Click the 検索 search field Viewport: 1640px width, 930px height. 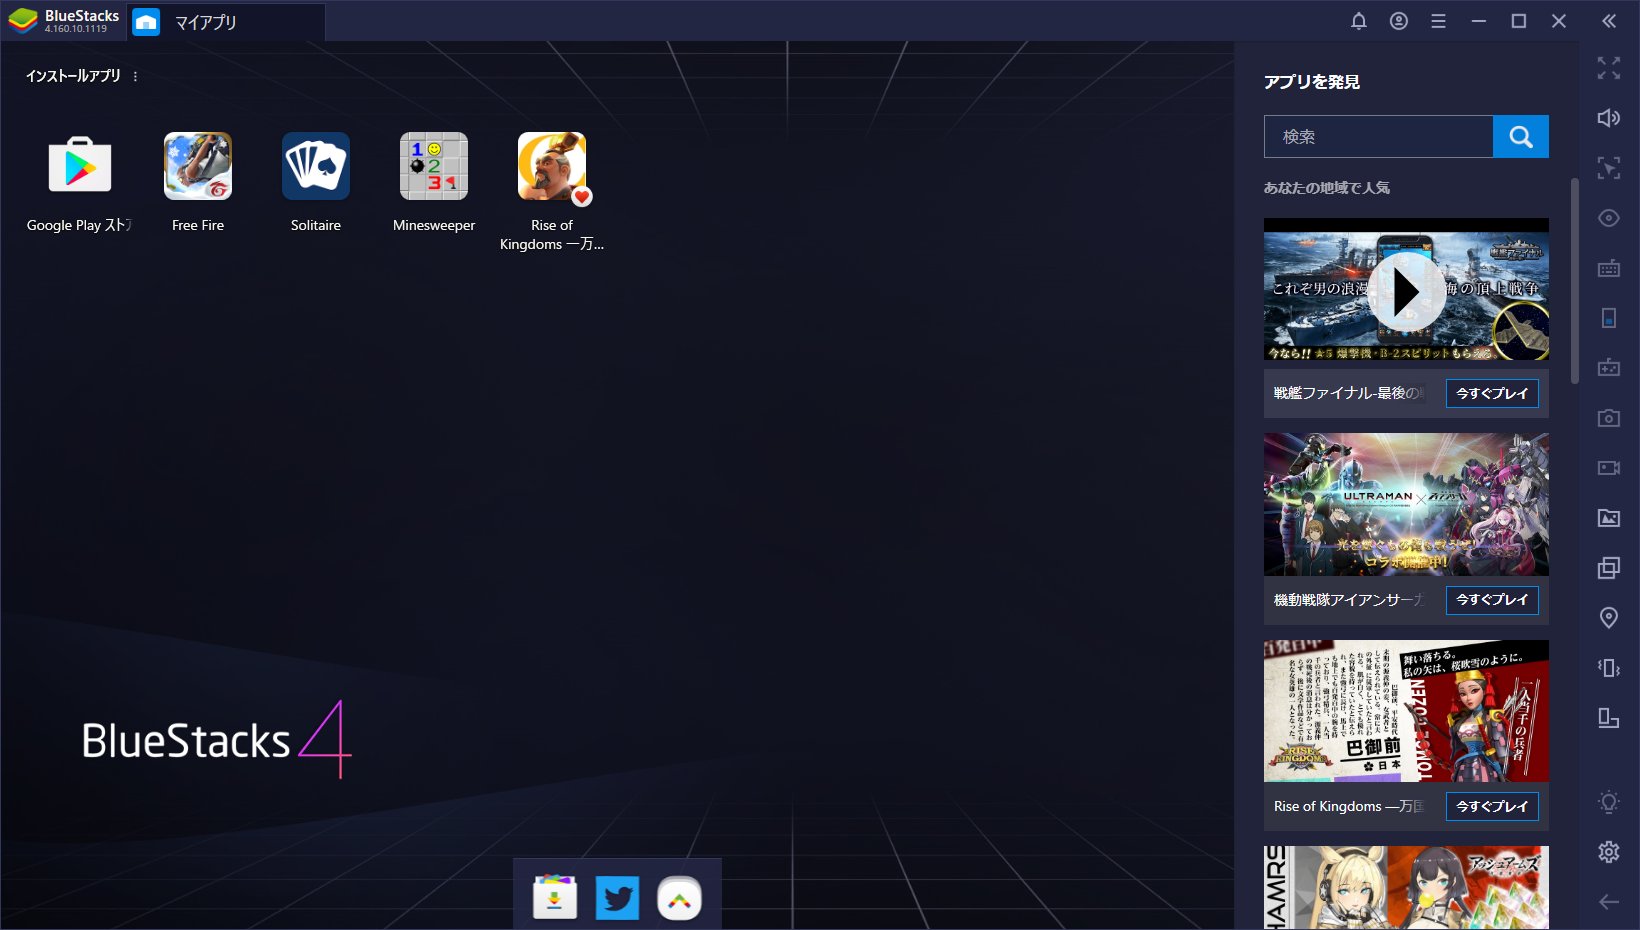click(1378, 137)
